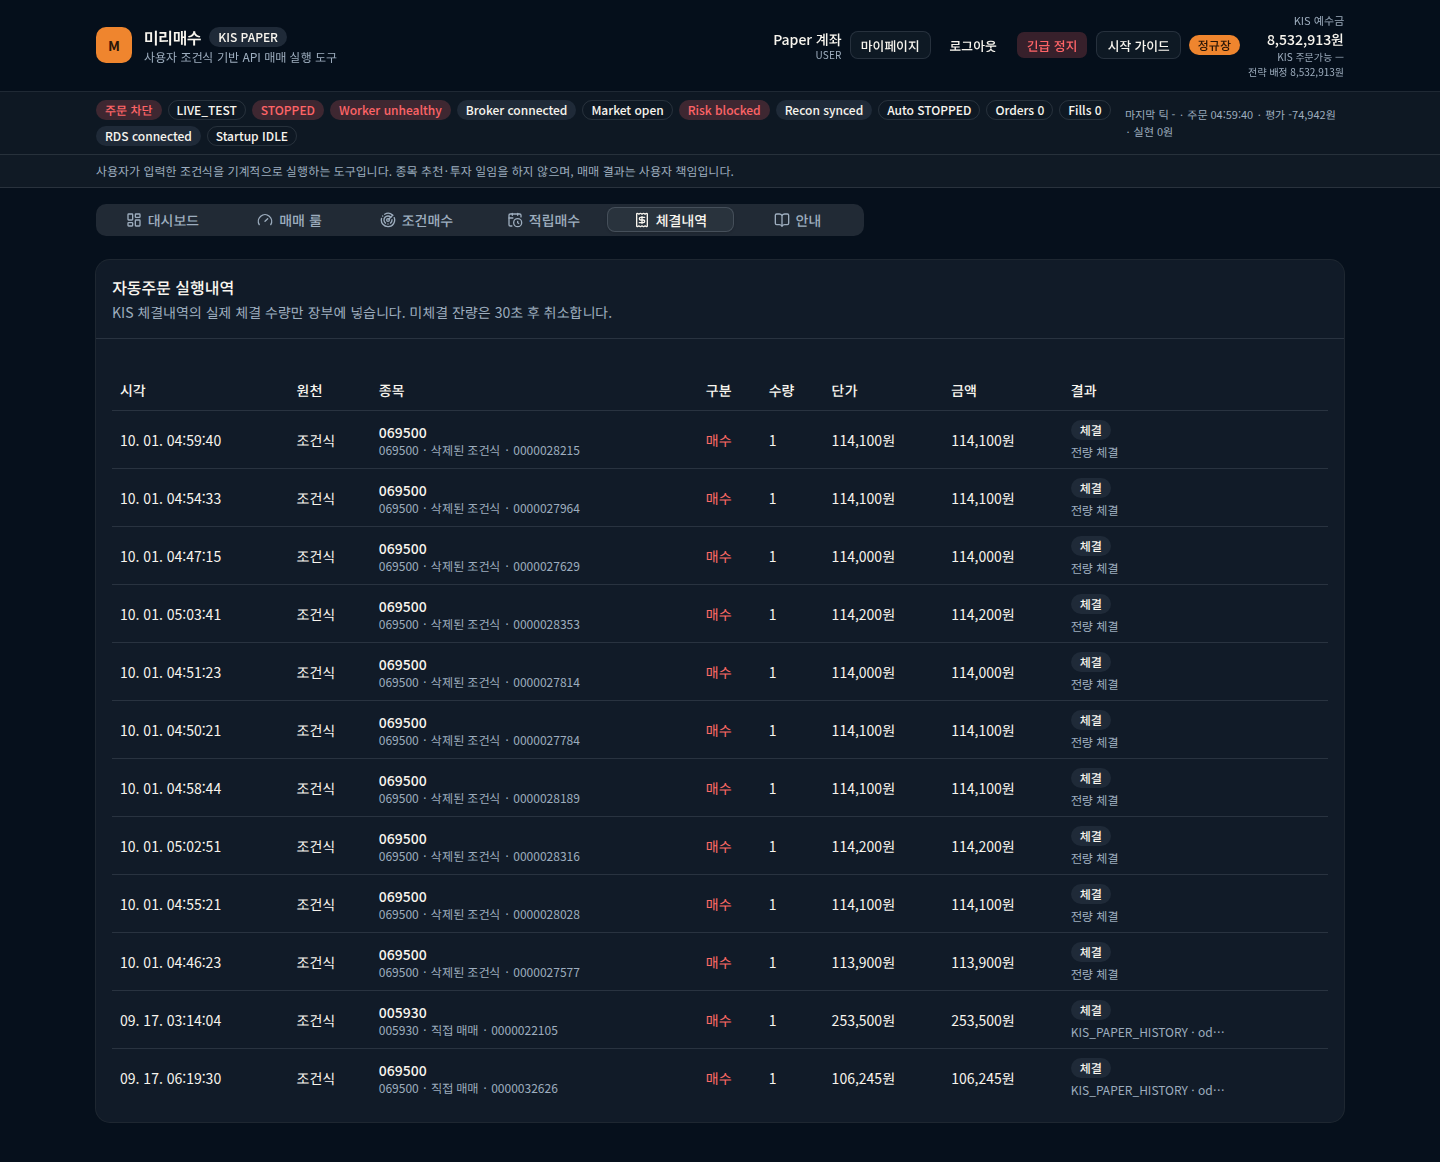Select the Auto STOPPED status chip
Screen dimensions: 1440x1162
coord(929,110)
